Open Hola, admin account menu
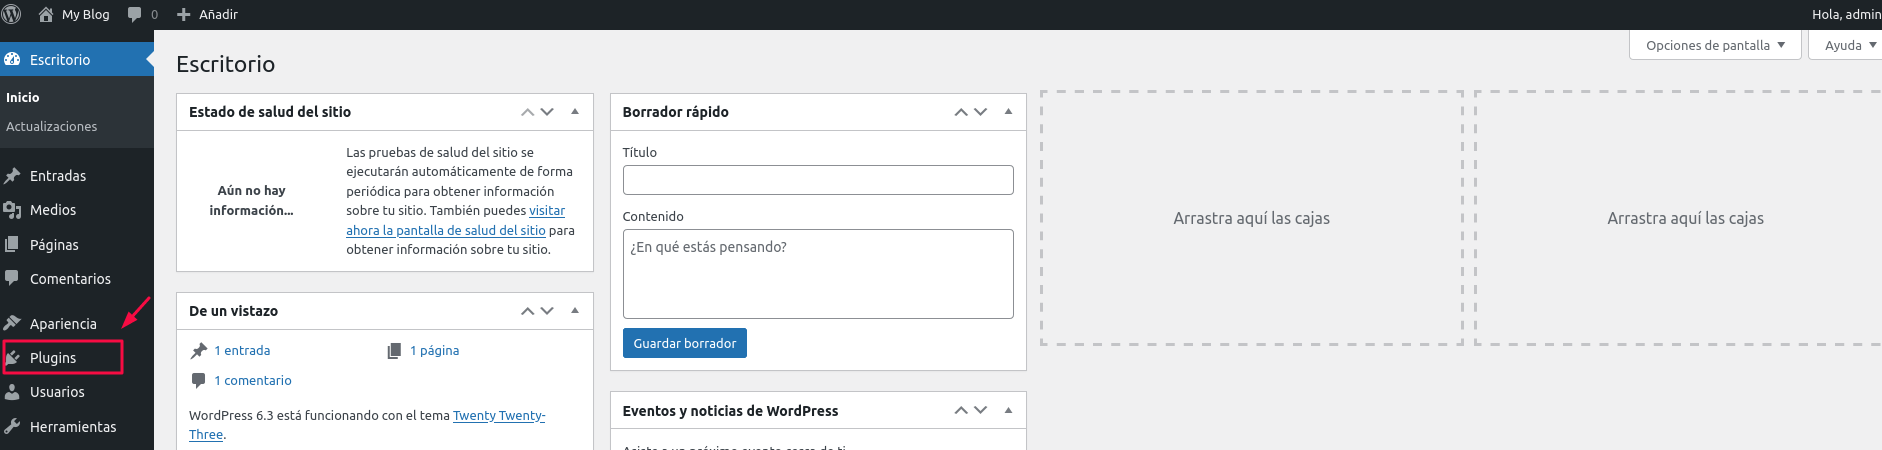 point(1846,14)
